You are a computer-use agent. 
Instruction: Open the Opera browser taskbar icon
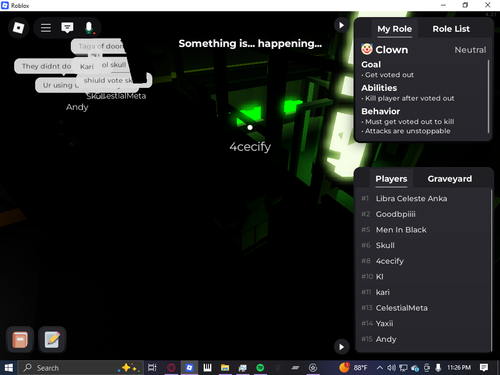(x=171, y=368)
